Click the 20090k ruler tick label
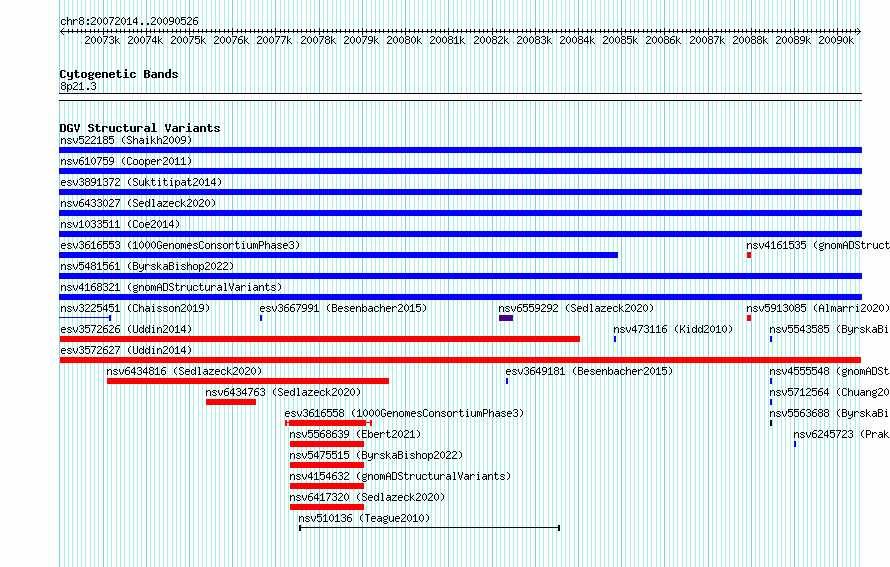890x567 pixels. (836, 40)
